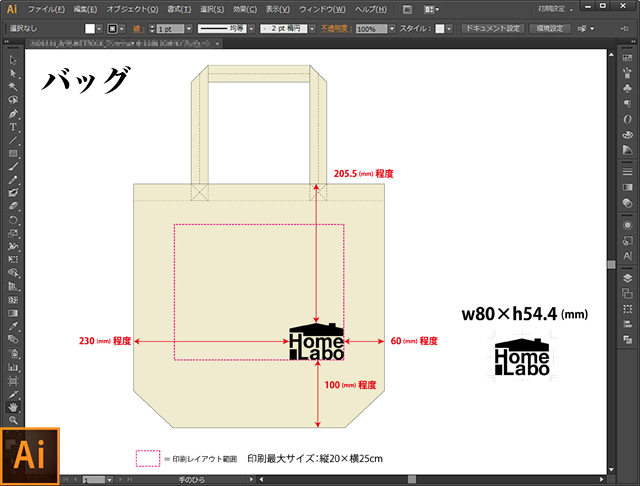The width and height of the screenshot is (640, 486).
Task: Click the Bridge icon in menu bar
Action: (x=407, y=9)
